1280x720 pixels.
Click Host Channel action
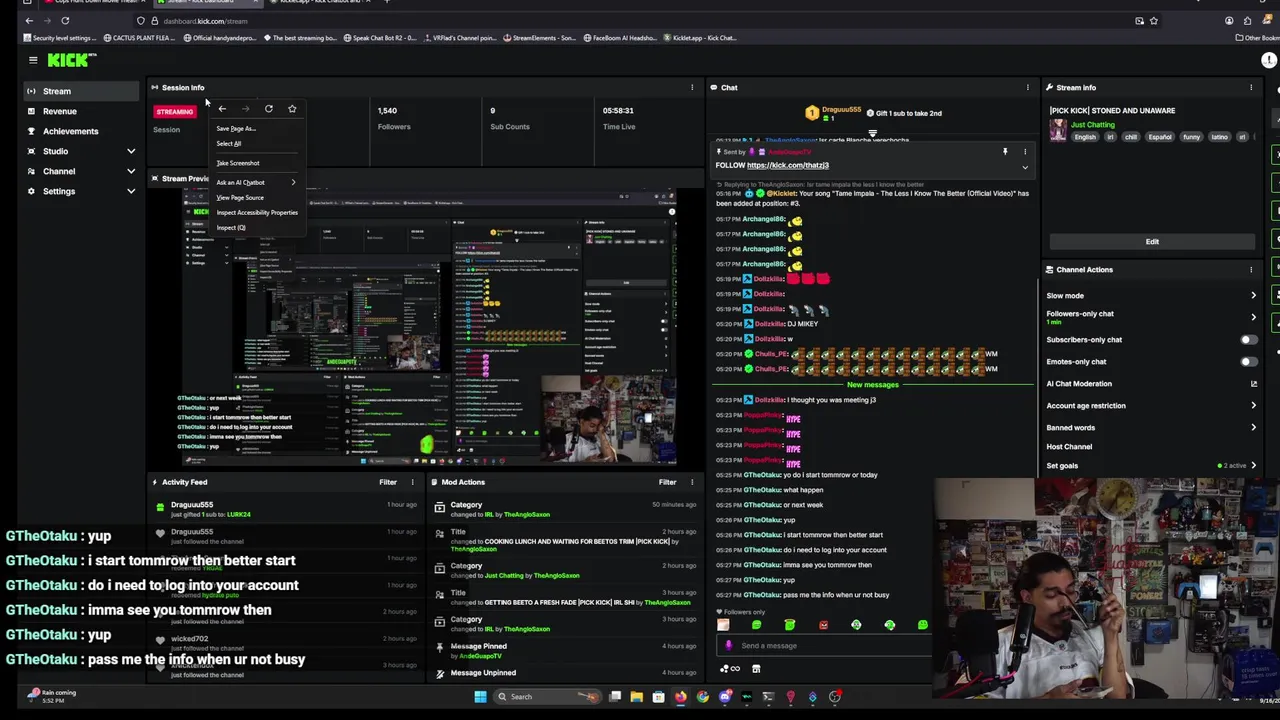(1069, 446)
